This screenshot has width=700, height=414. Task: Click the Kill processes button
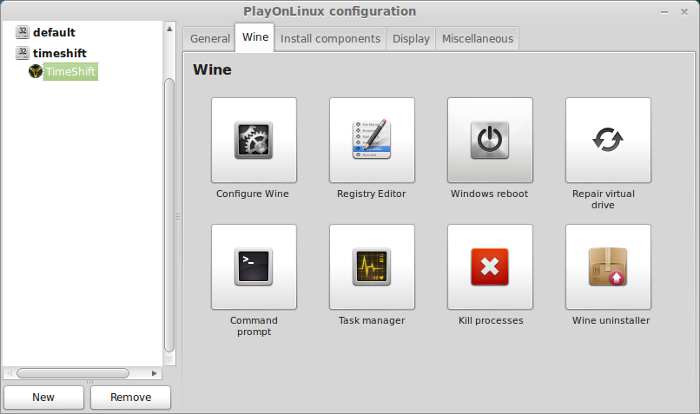[490, 267]
